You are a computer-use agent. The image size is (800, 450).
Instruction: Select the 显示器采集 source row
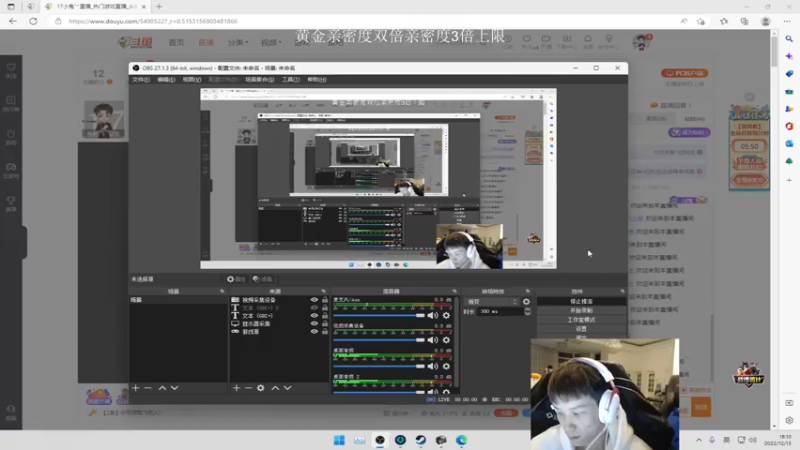tap(280, 323)
